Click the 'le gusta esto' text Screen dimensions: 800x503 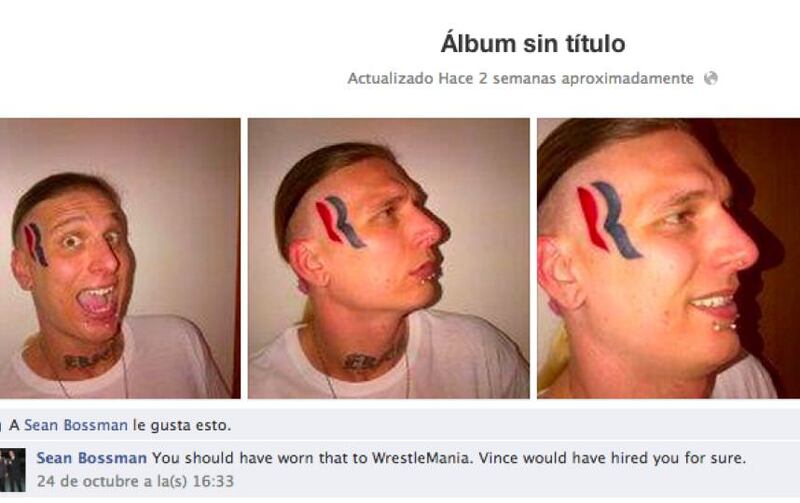click(182, 425)
